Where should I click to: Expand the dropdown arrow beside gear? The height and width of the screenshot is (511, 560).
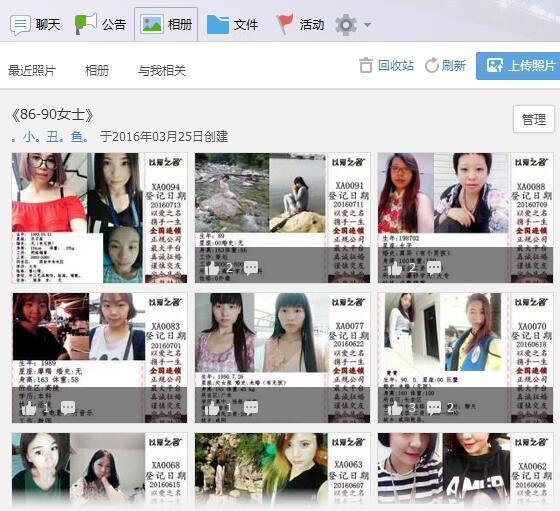point(367,25)
